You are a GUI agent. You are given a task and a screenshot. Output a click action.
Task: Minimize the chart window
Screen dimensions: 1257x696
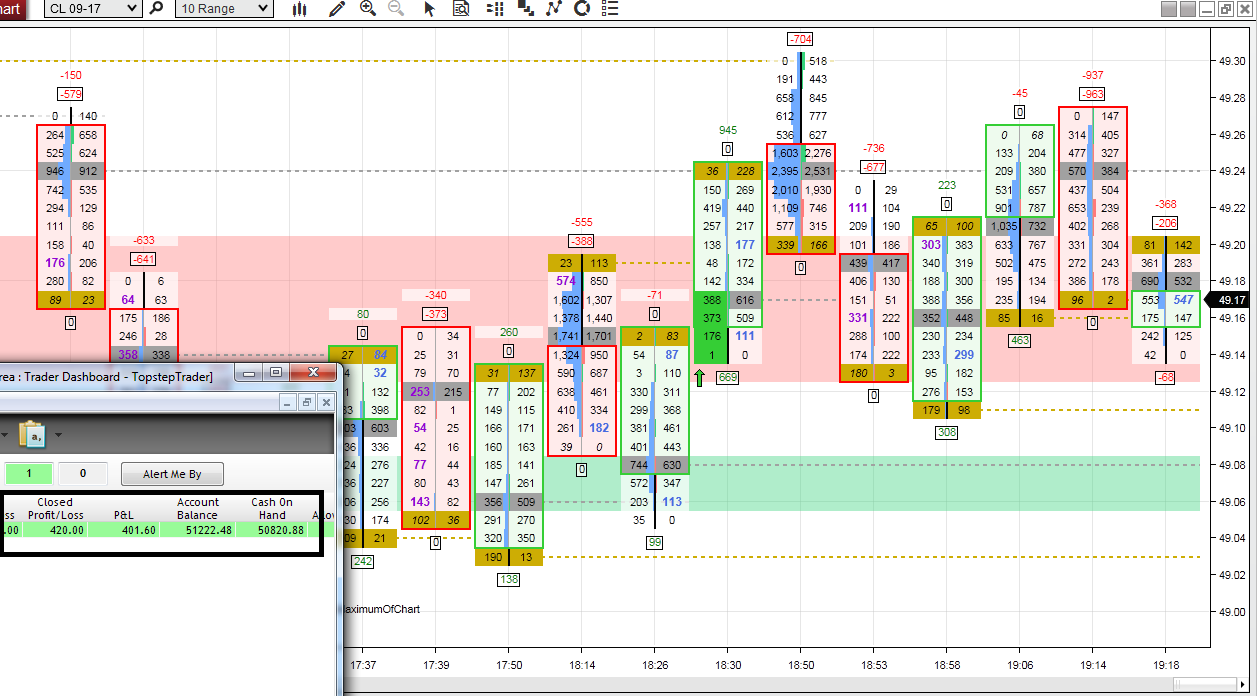click(x=1206, y=8)
